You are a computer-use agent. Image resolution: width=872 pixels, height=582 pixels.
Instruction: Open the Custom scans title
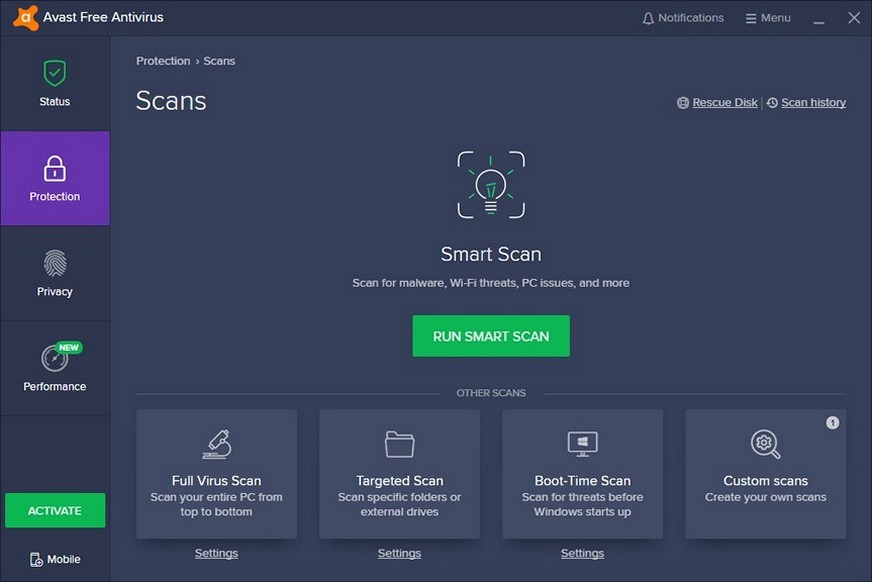pyautogui.click(x=765, y=481)
